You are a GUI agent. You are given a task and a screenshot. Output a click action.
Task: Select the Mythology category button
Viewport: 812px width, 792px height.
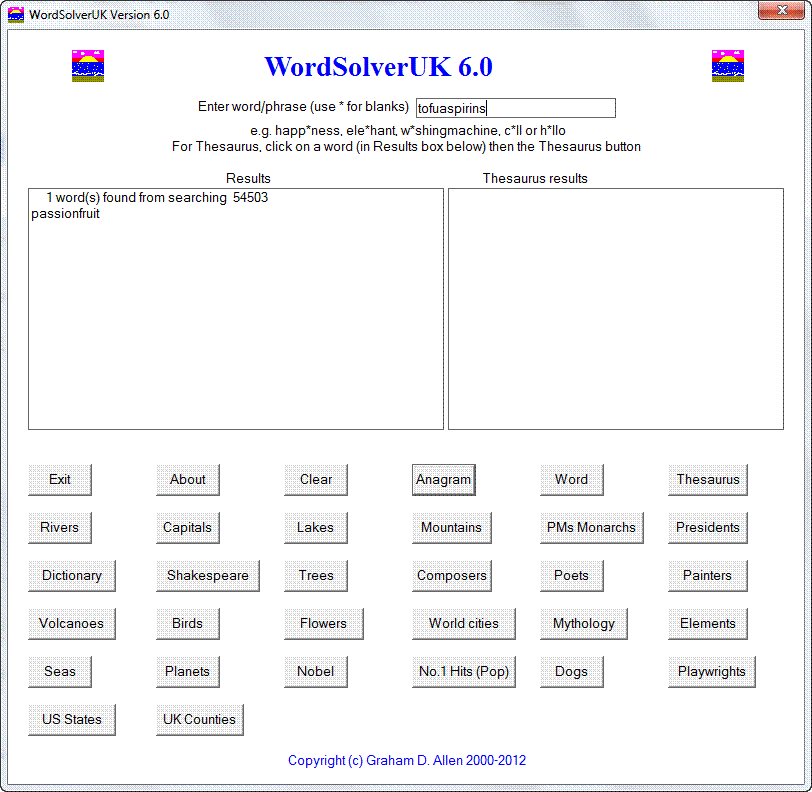click(x=583, y=623)
